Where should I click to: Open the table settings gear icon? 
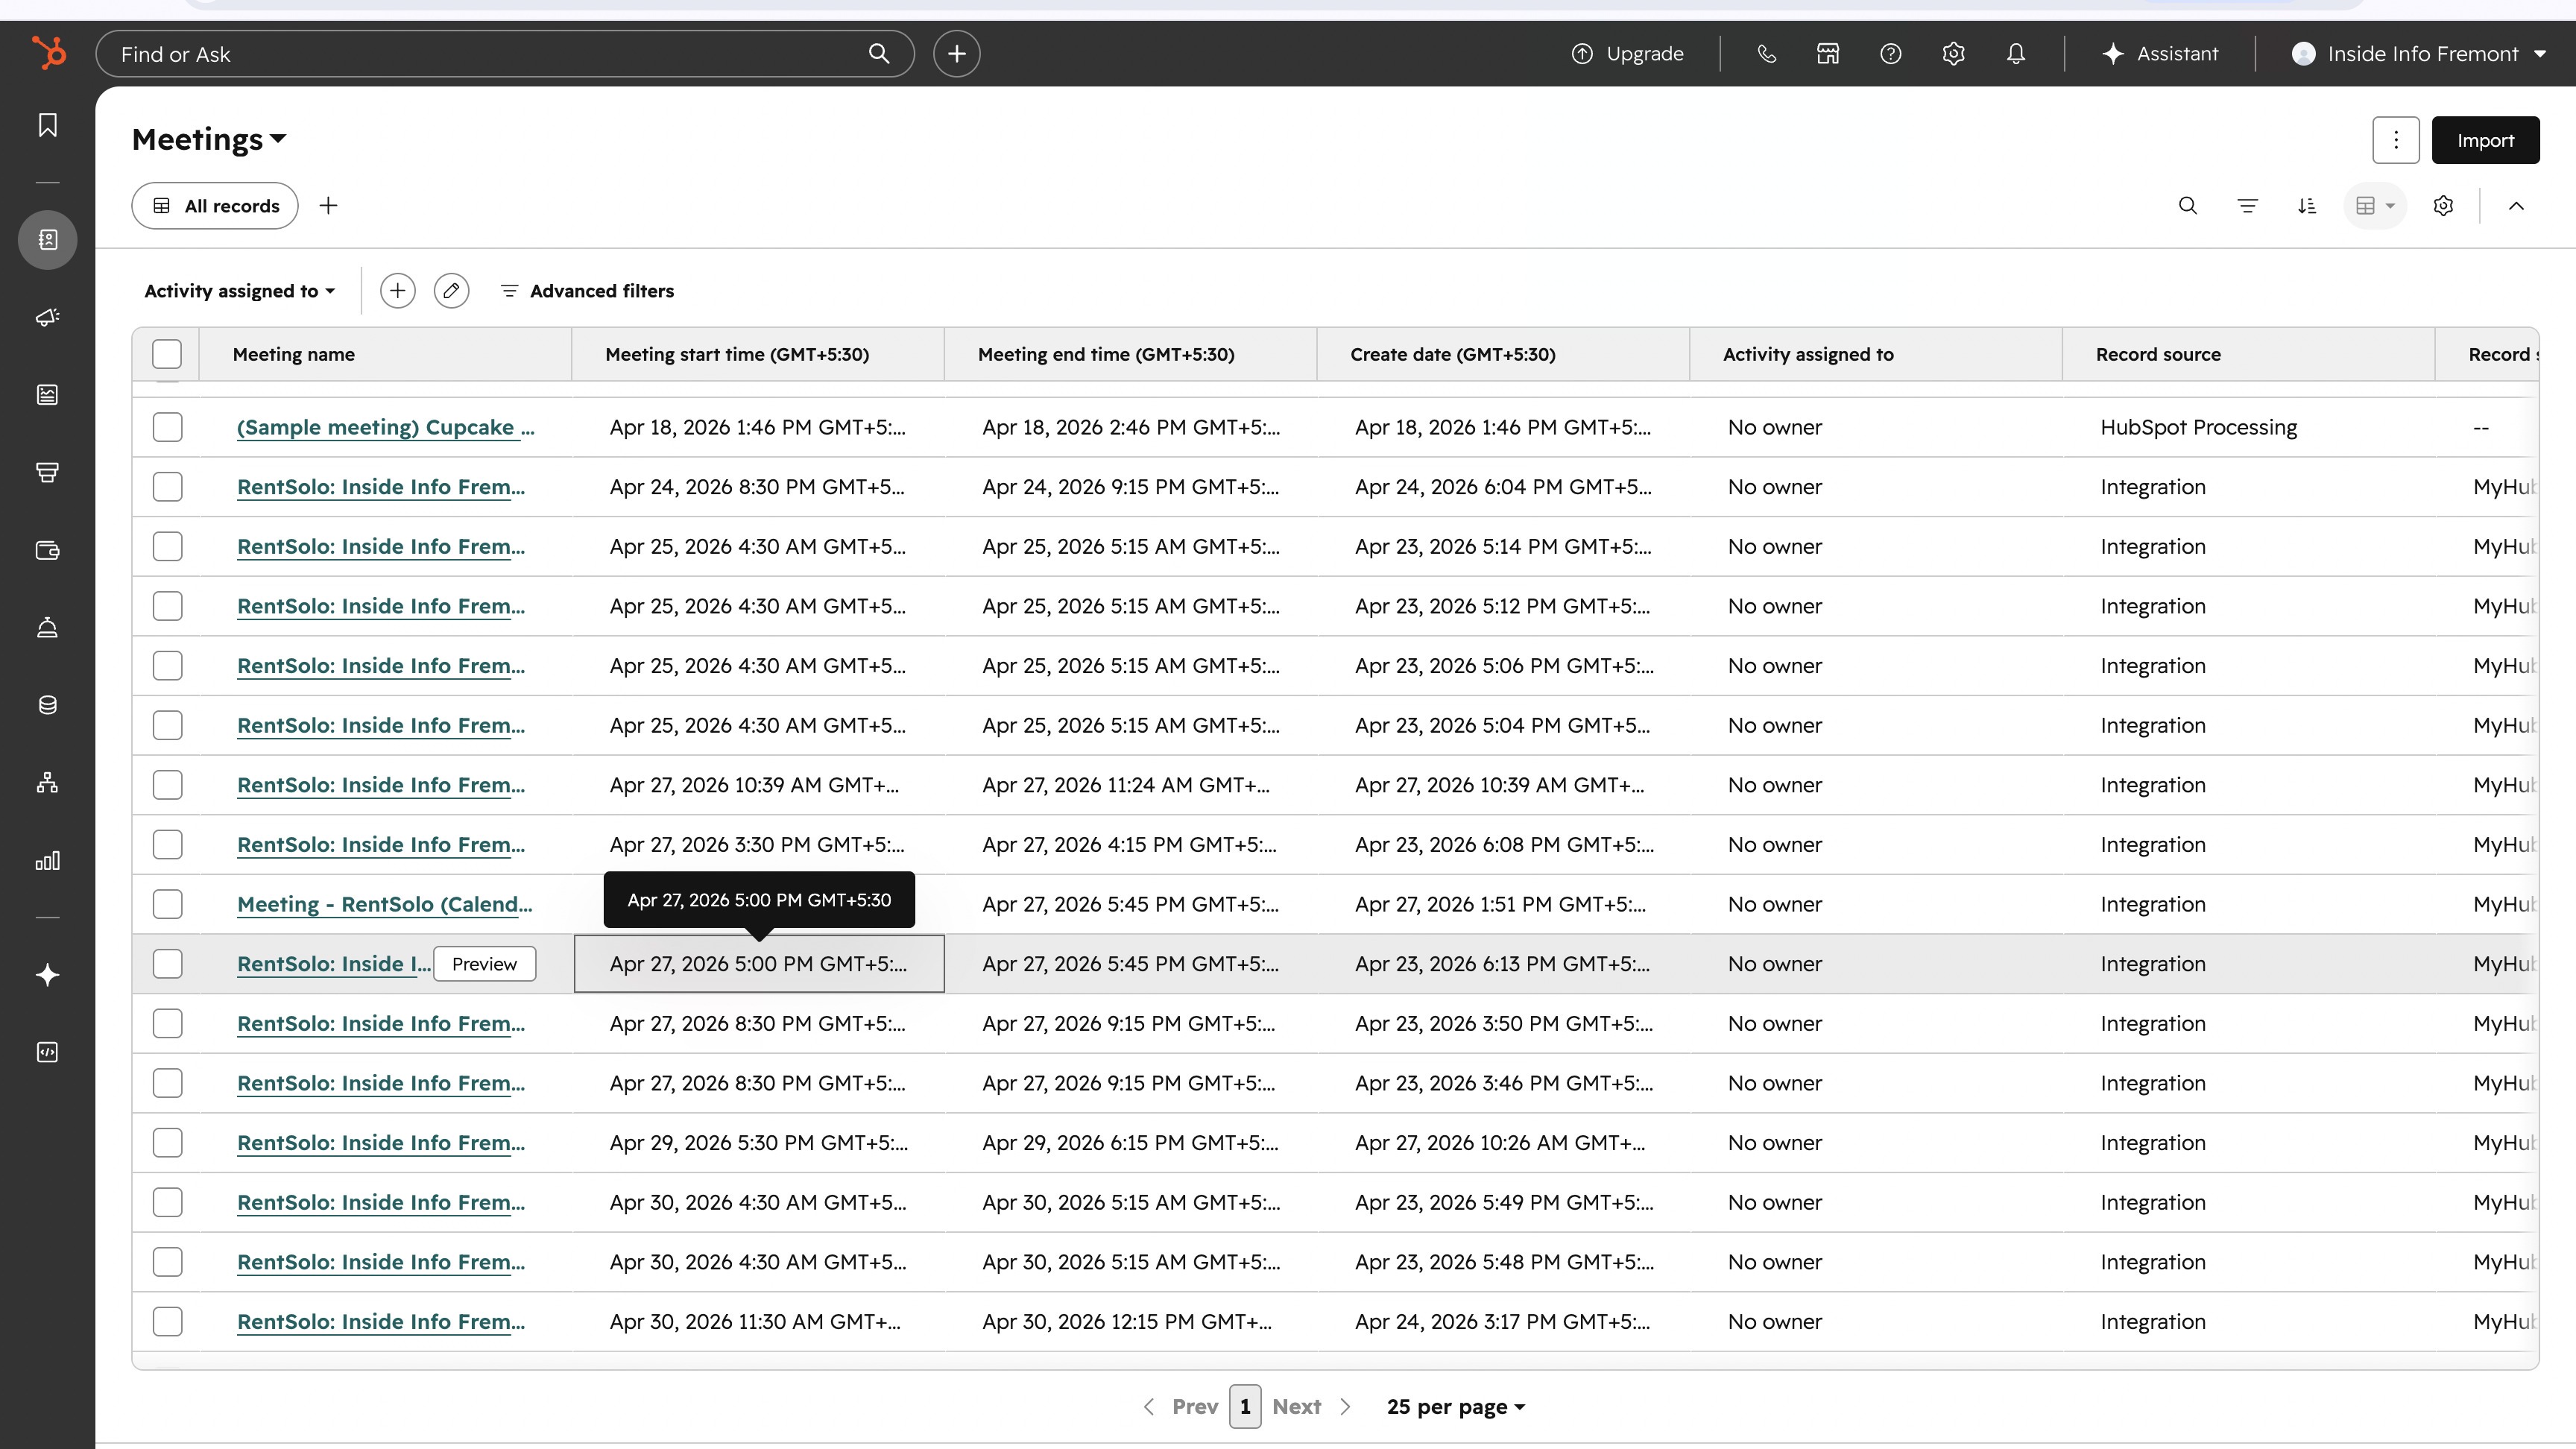tap(2443, 206)
